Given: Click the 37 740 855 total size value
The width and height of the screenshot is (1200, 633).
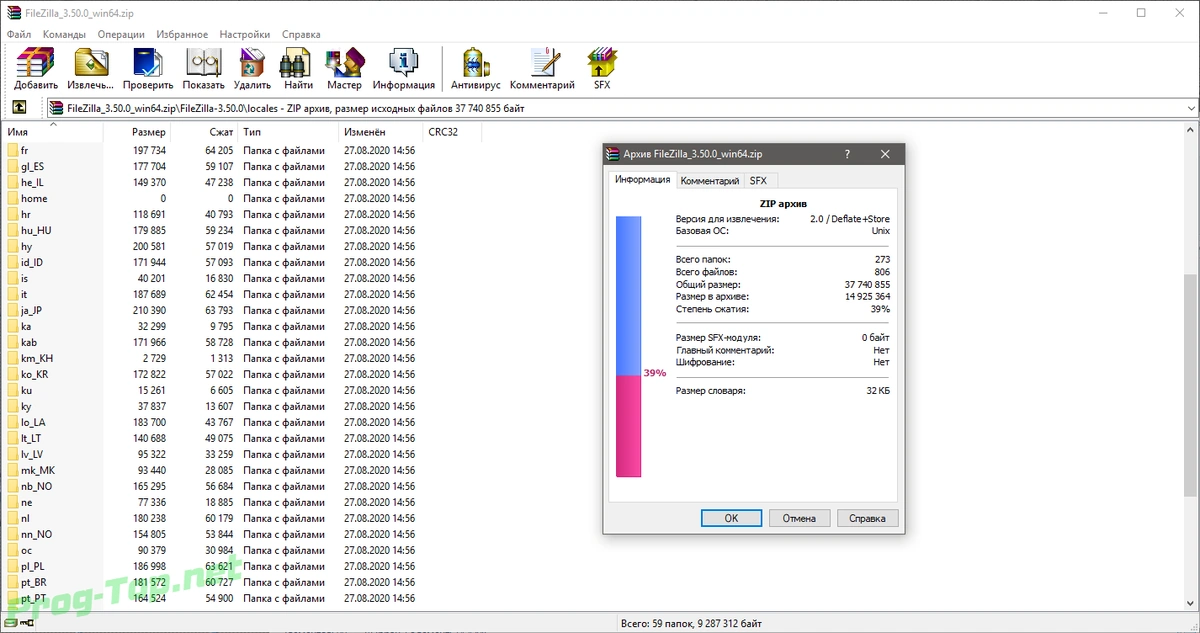Looking at the screenshot, I should [x=867, y=285].
